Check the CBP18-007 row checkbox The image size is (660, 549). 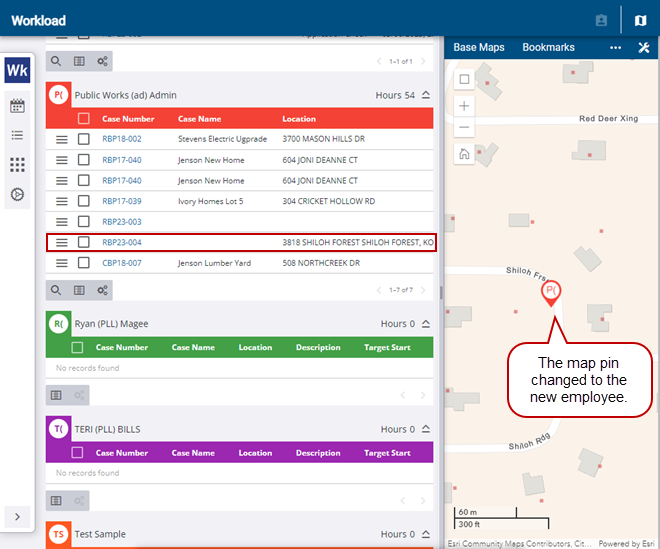tap(84, 263)
